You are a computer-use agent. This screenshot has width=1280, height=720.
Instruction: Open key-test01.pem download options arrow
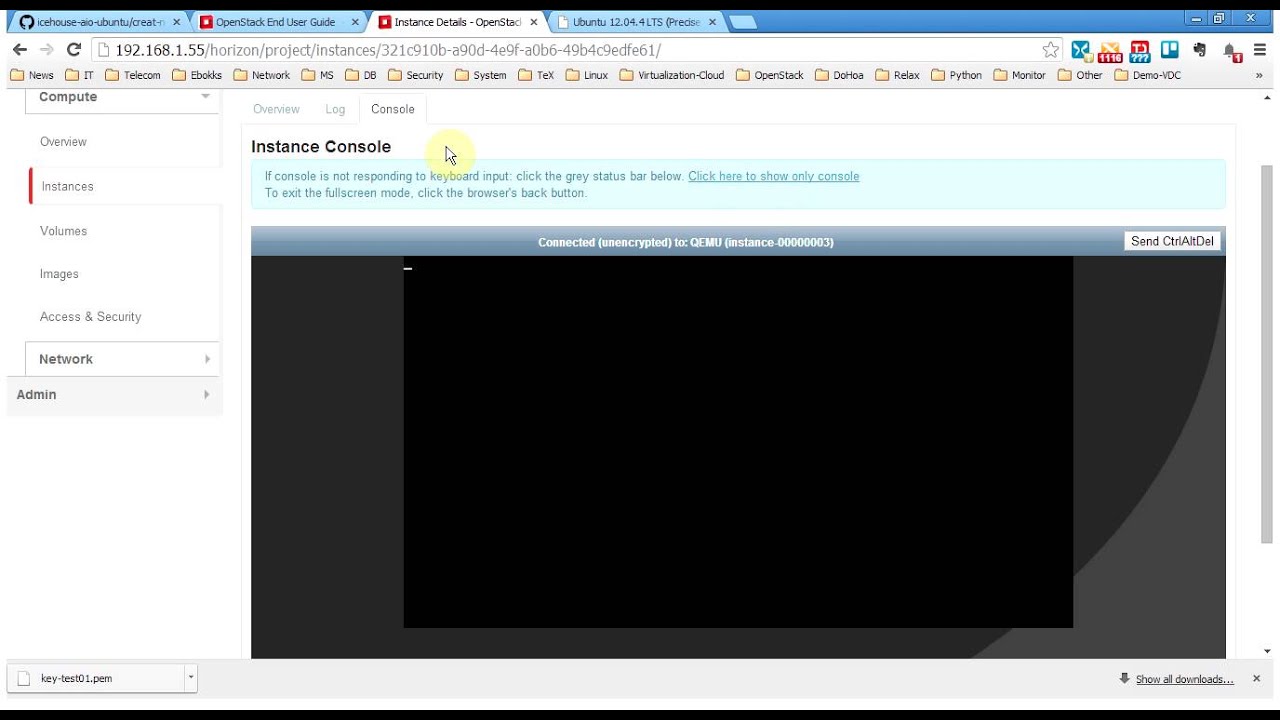pyautogui.click(x=190, y=678)
